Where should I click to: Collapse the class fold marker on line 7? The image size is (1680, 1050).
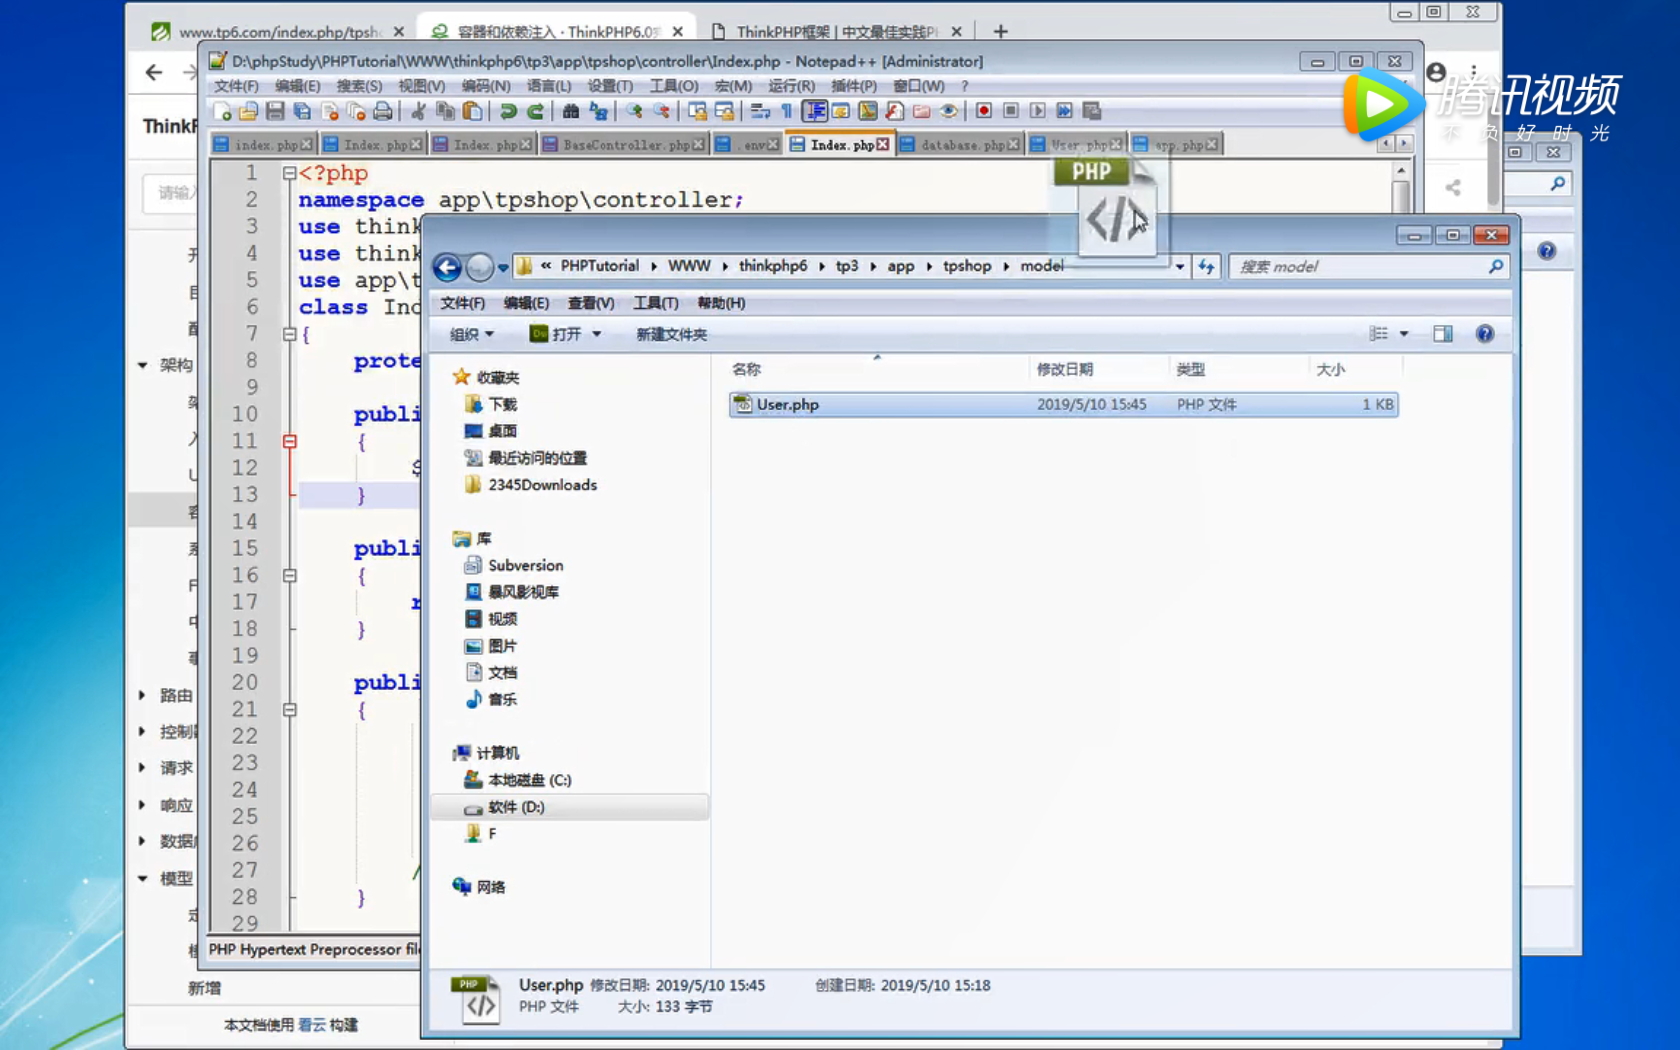pos(289,334)
